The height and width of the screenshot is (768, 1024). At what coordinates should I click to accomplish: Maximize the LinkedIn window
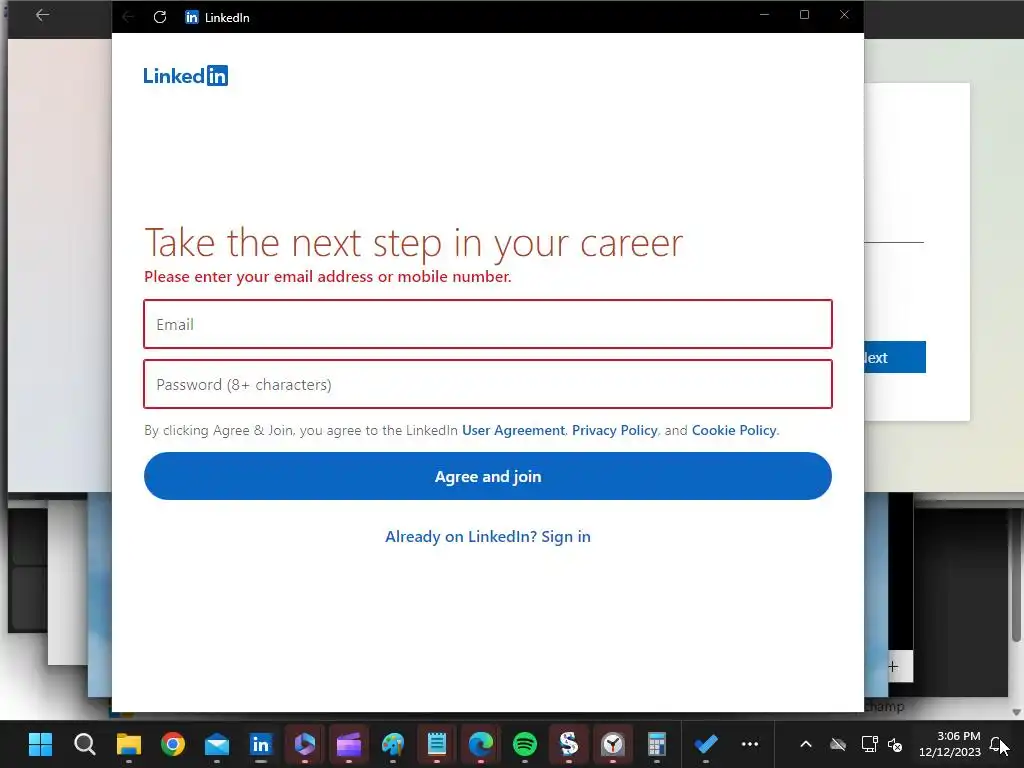pos(805,14)
